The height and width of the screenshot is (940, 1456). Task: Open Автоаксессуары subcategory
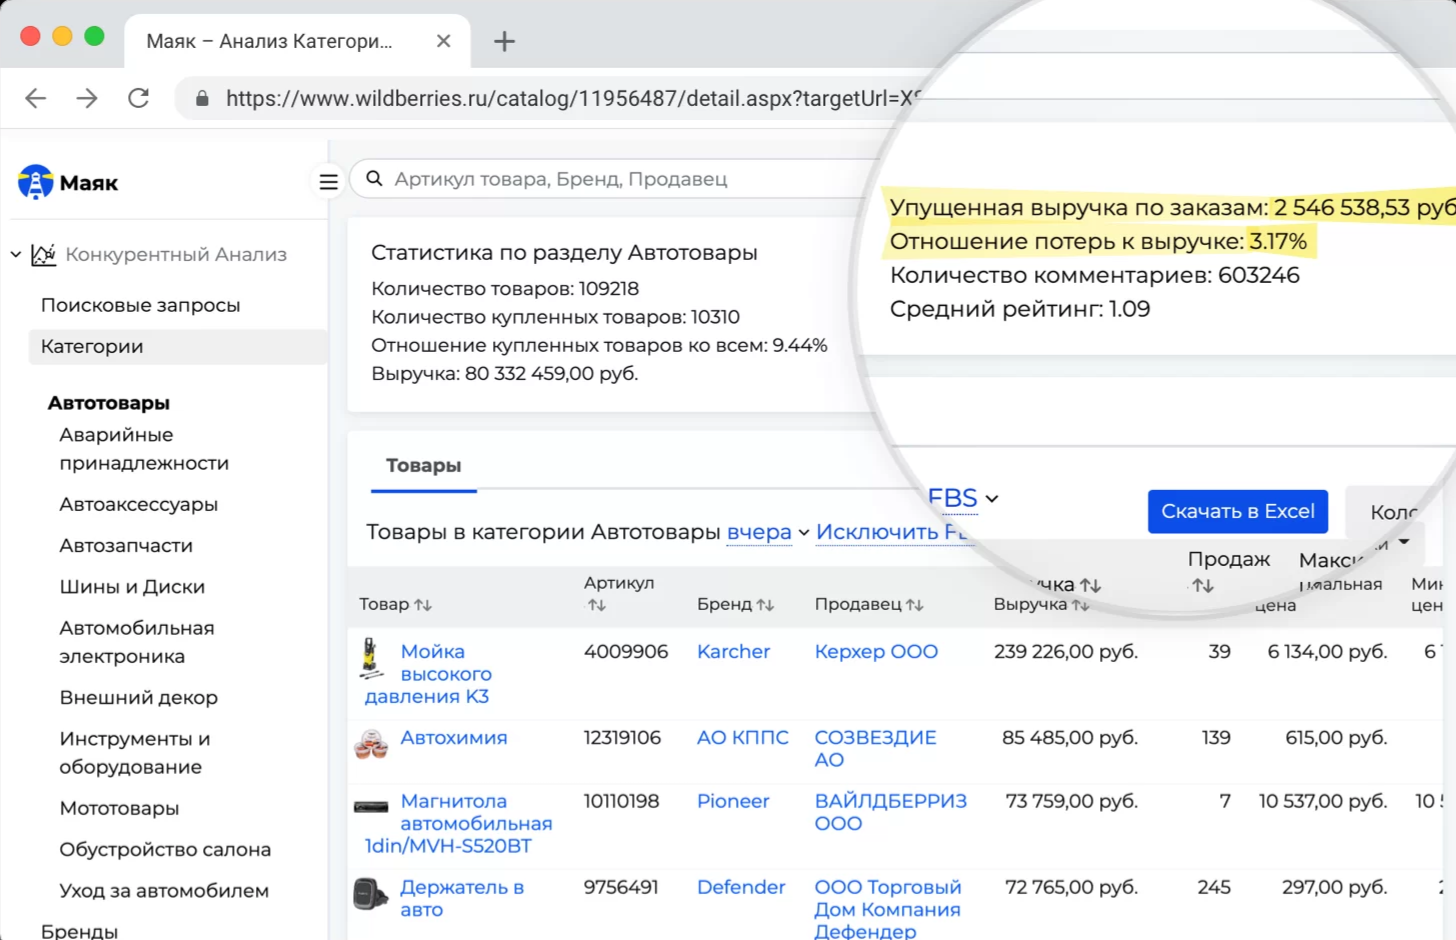(138, 504)
